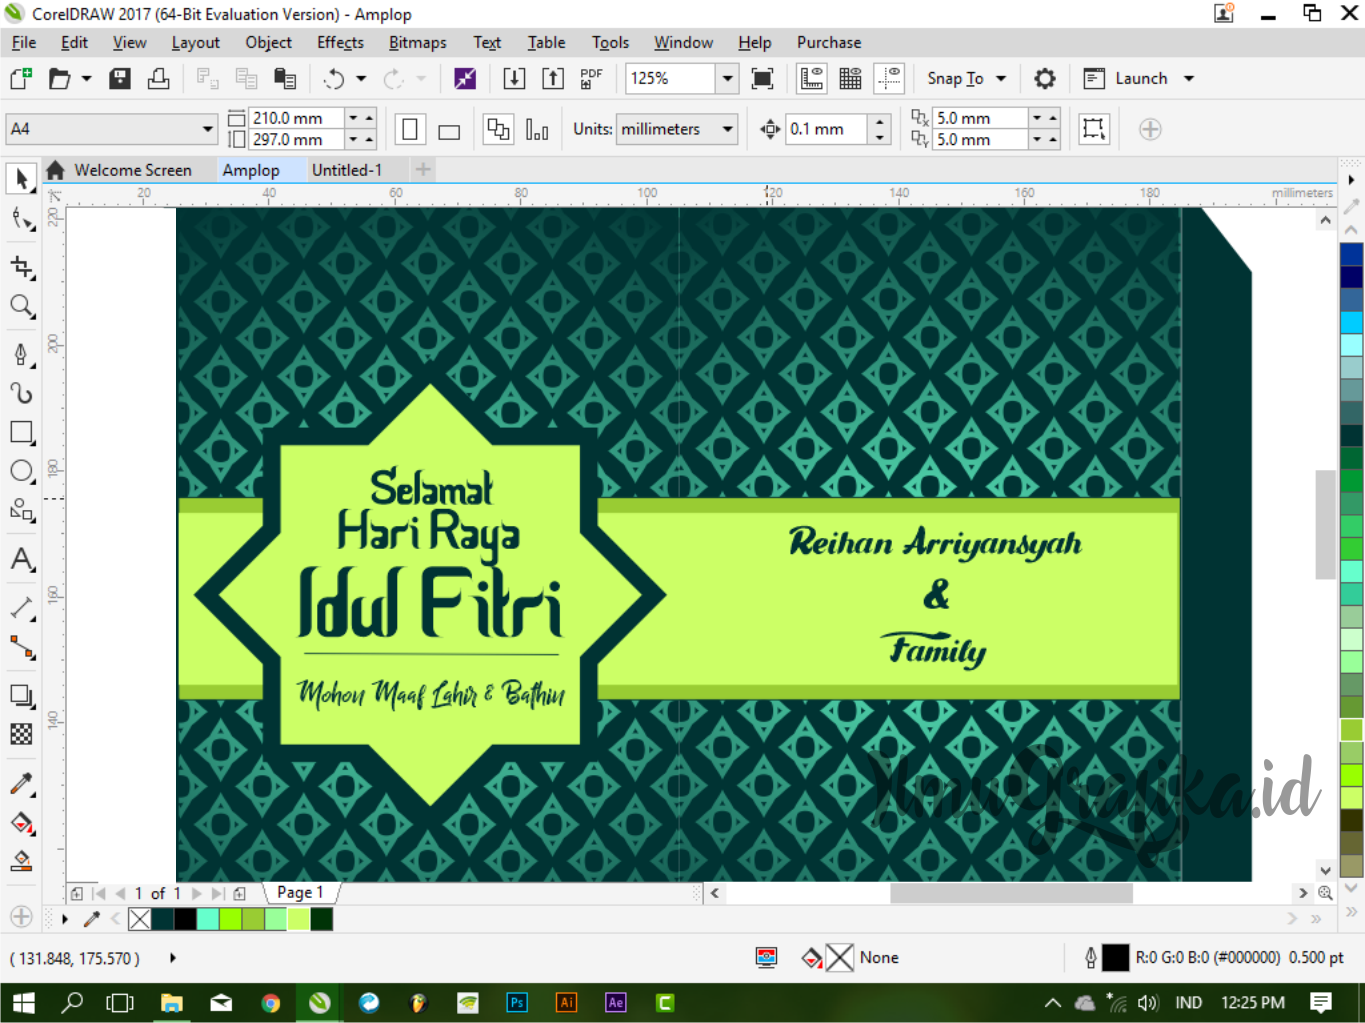Select the Text tool
1365x1023 pixels.
[21, 558]
